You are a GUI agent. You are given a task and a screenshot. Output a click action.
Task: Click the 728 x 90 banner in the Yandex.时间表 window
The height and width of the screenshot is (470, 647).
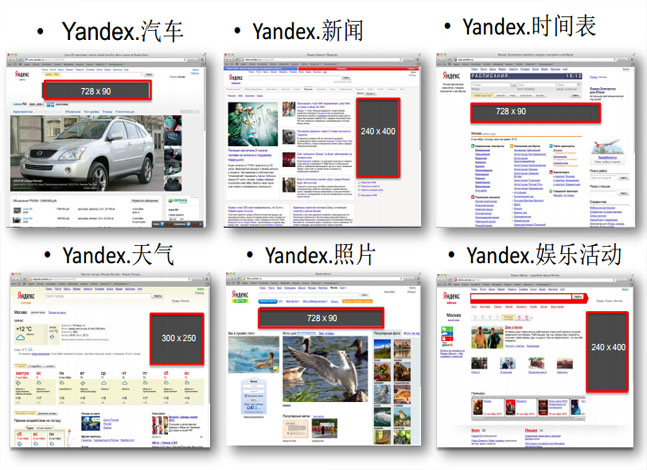click(x=535, y=112)
